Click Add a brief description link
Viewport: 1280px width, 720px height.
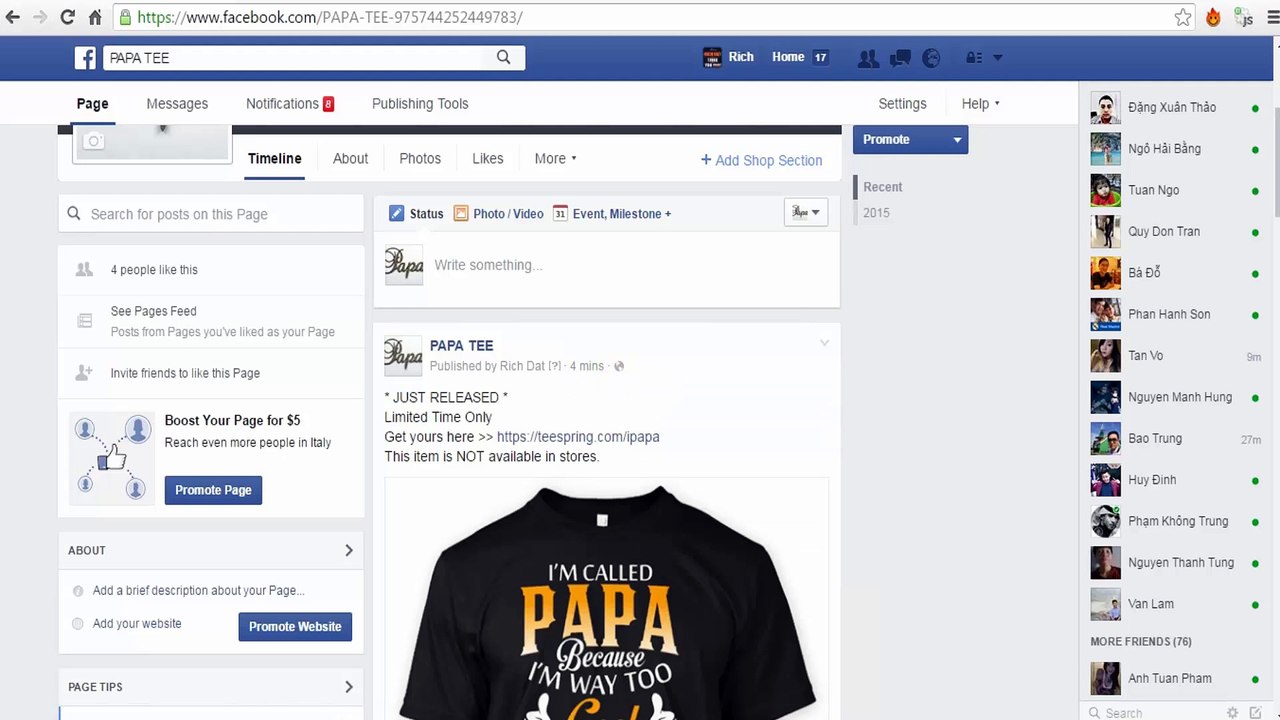(198, 590)
